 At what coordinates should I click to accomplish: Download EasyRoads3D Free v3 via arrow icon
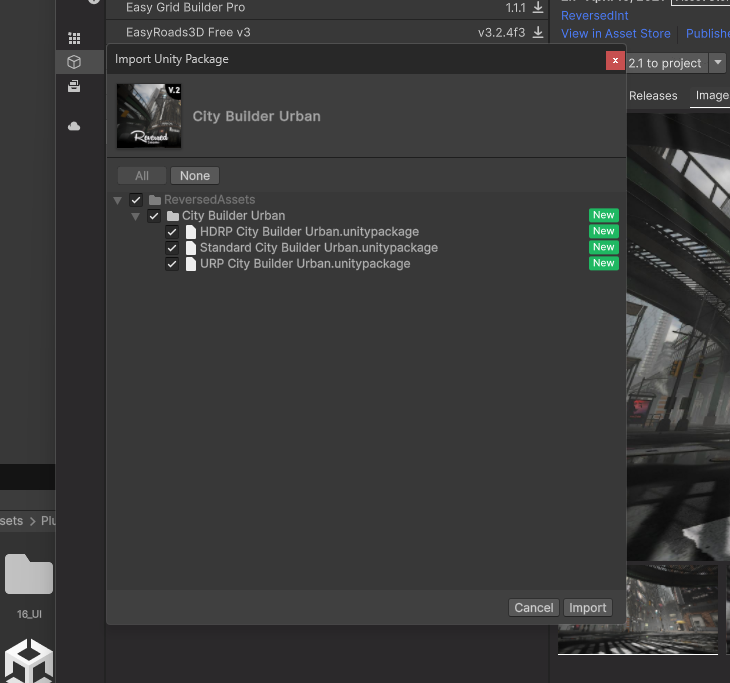click(538, 33)
